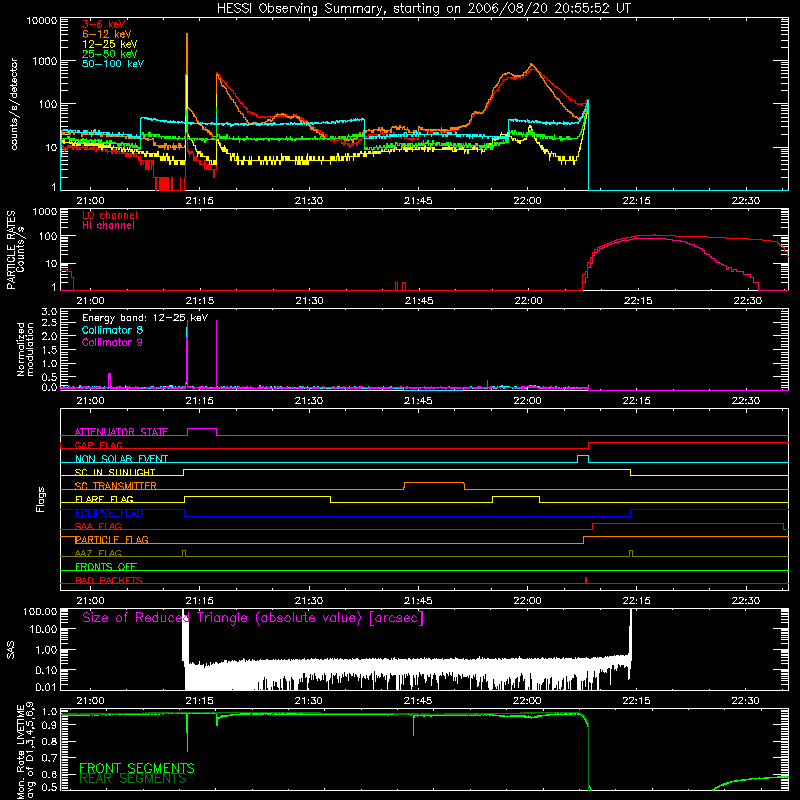This screenshot has height=800, width=800.
Task: Select the cyan 50-100 keV legend label
Action: click(x=113, y=64)
